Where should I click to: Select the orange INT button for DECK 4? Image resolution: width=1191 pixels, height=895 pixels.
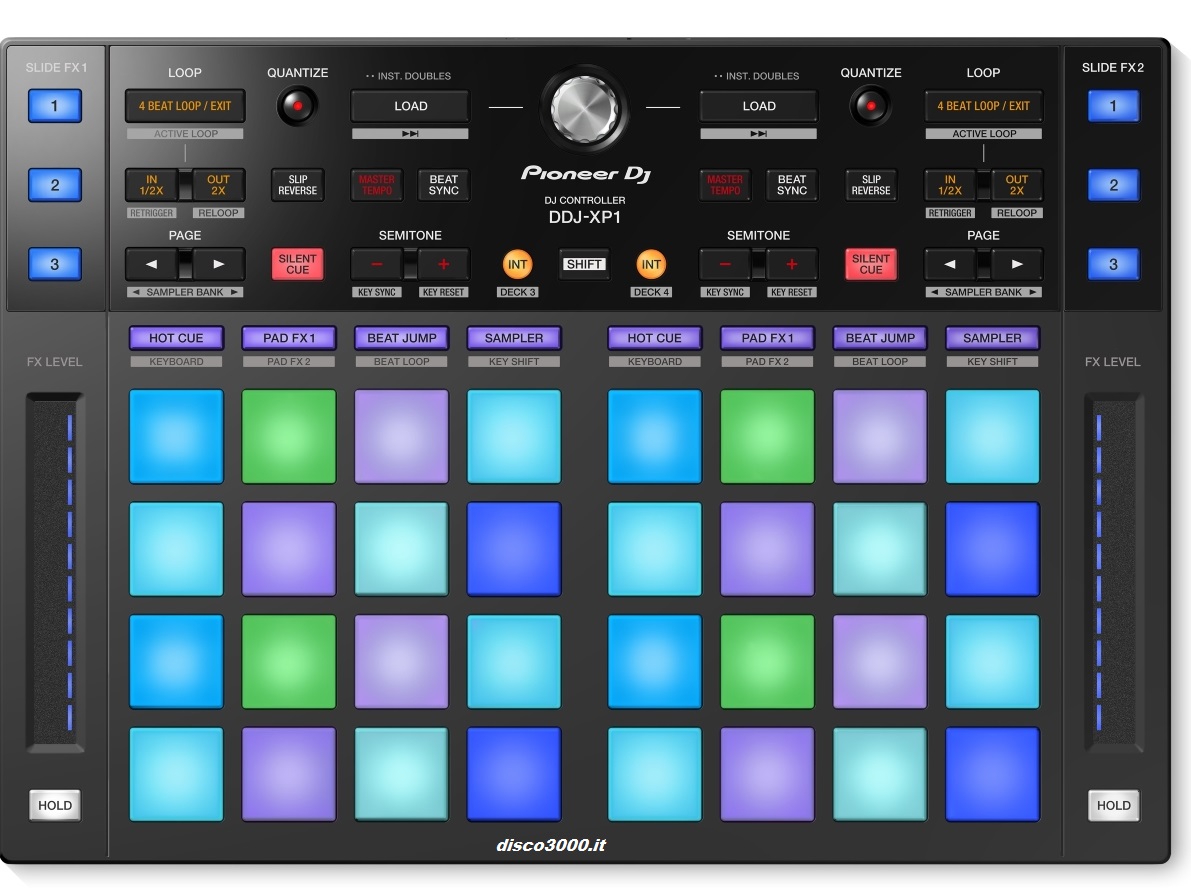tap(651, 264)
